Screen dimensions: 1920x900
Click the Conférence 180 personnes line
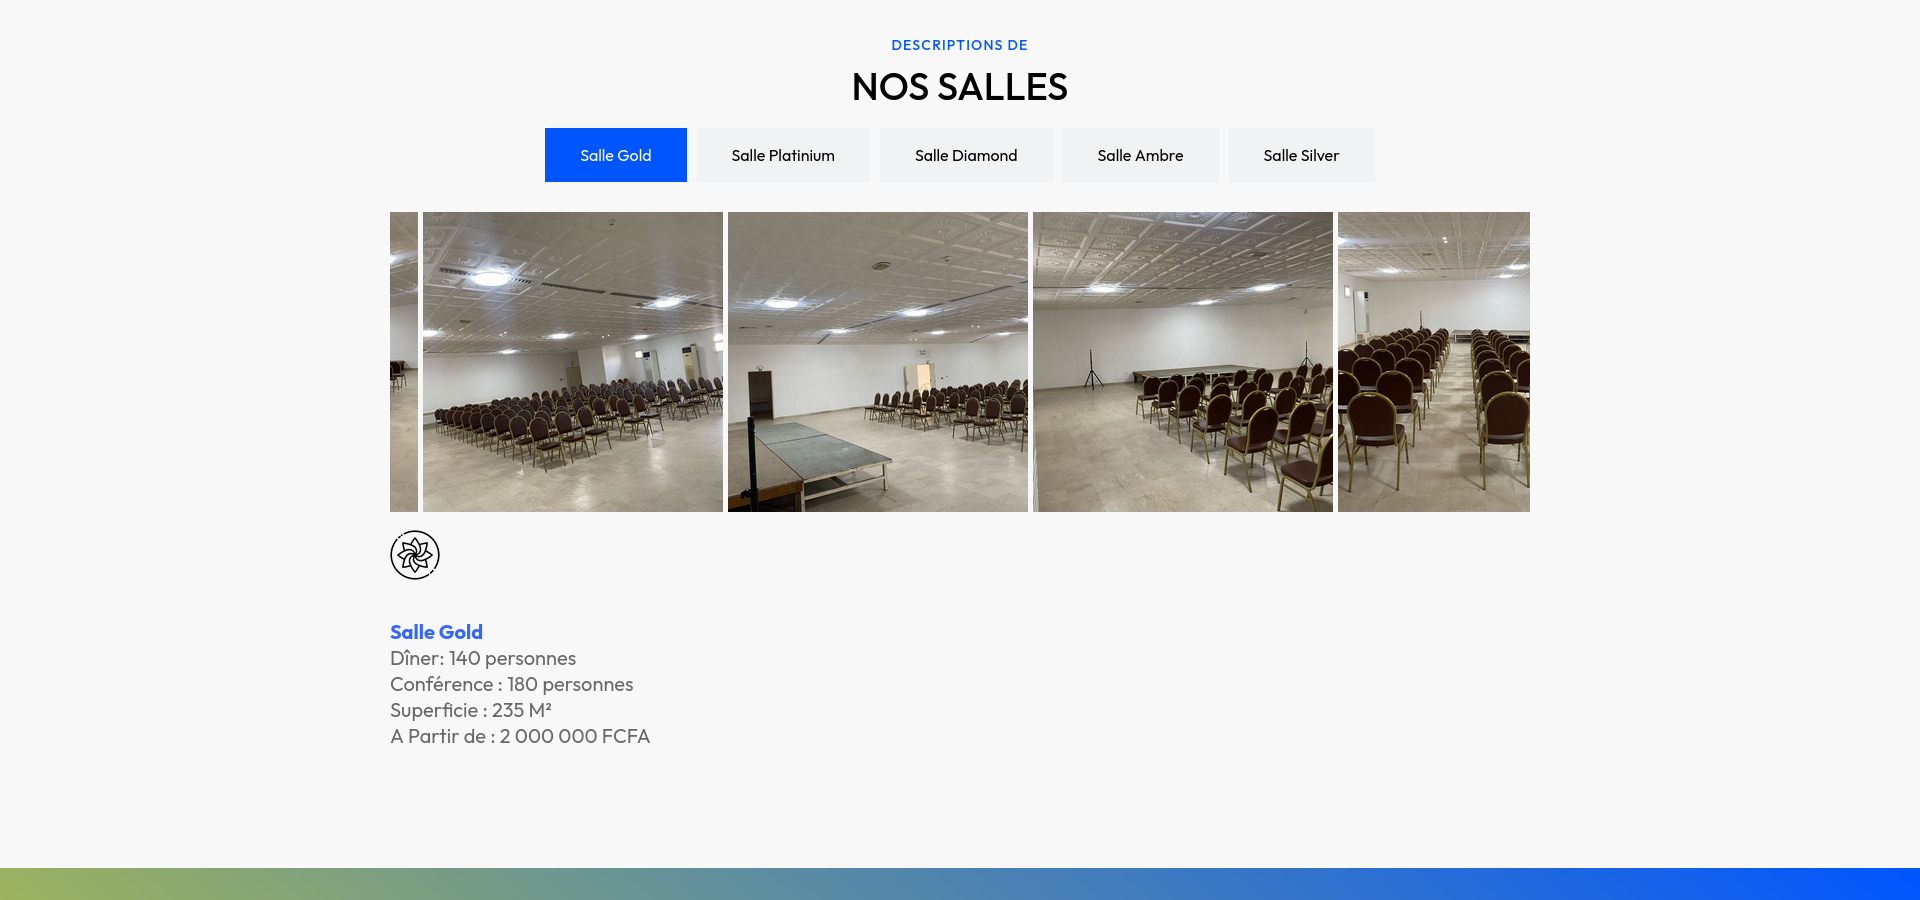pos(511,684)
